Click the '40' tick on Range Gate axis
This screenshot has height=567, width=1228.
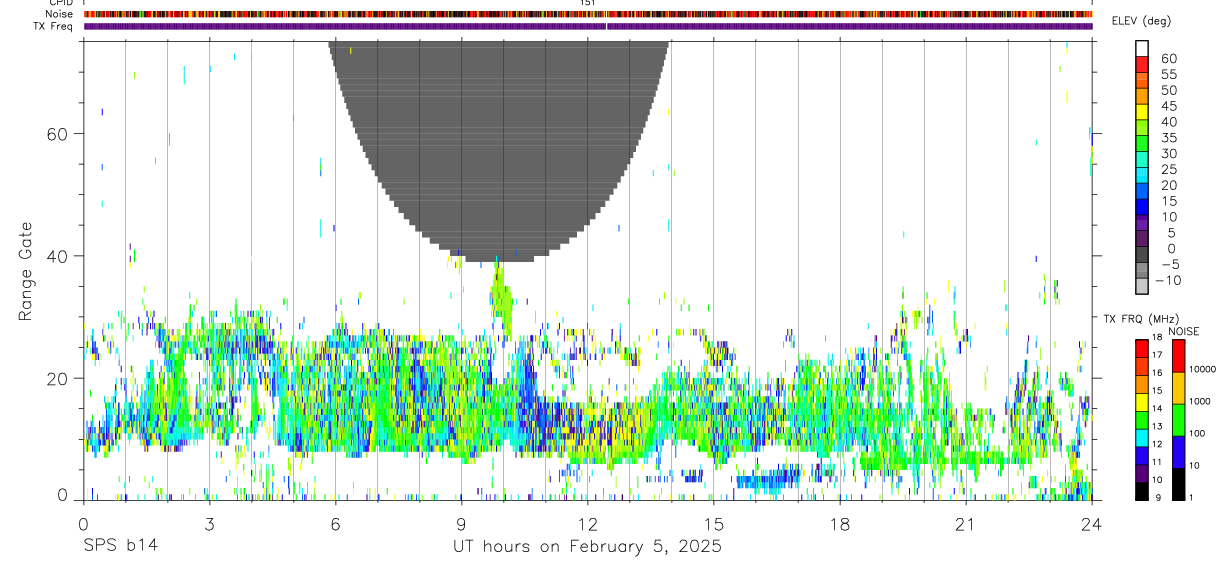55,255
